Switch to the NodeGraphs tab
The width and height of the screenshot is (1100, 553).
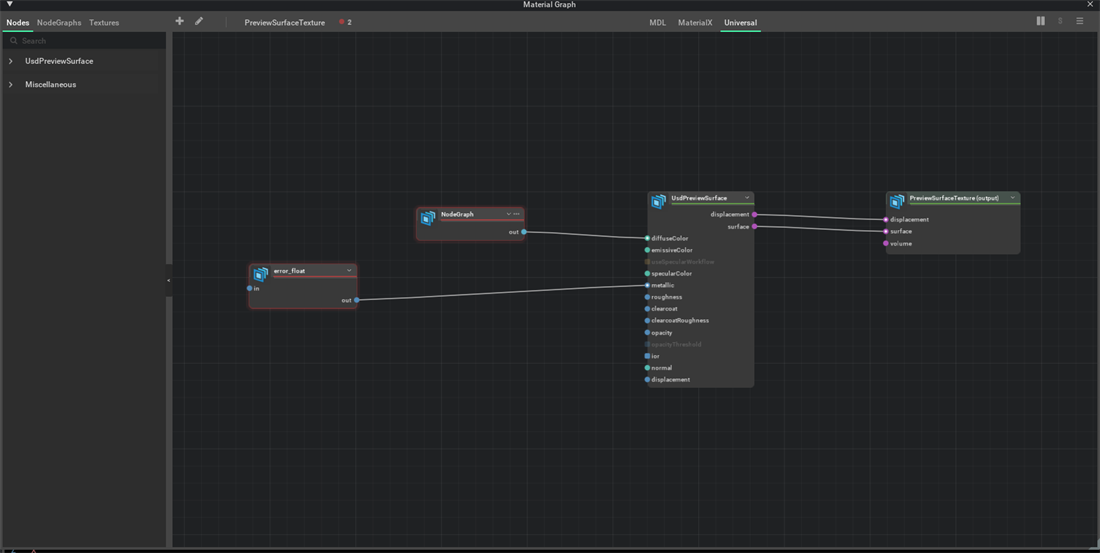59,22
